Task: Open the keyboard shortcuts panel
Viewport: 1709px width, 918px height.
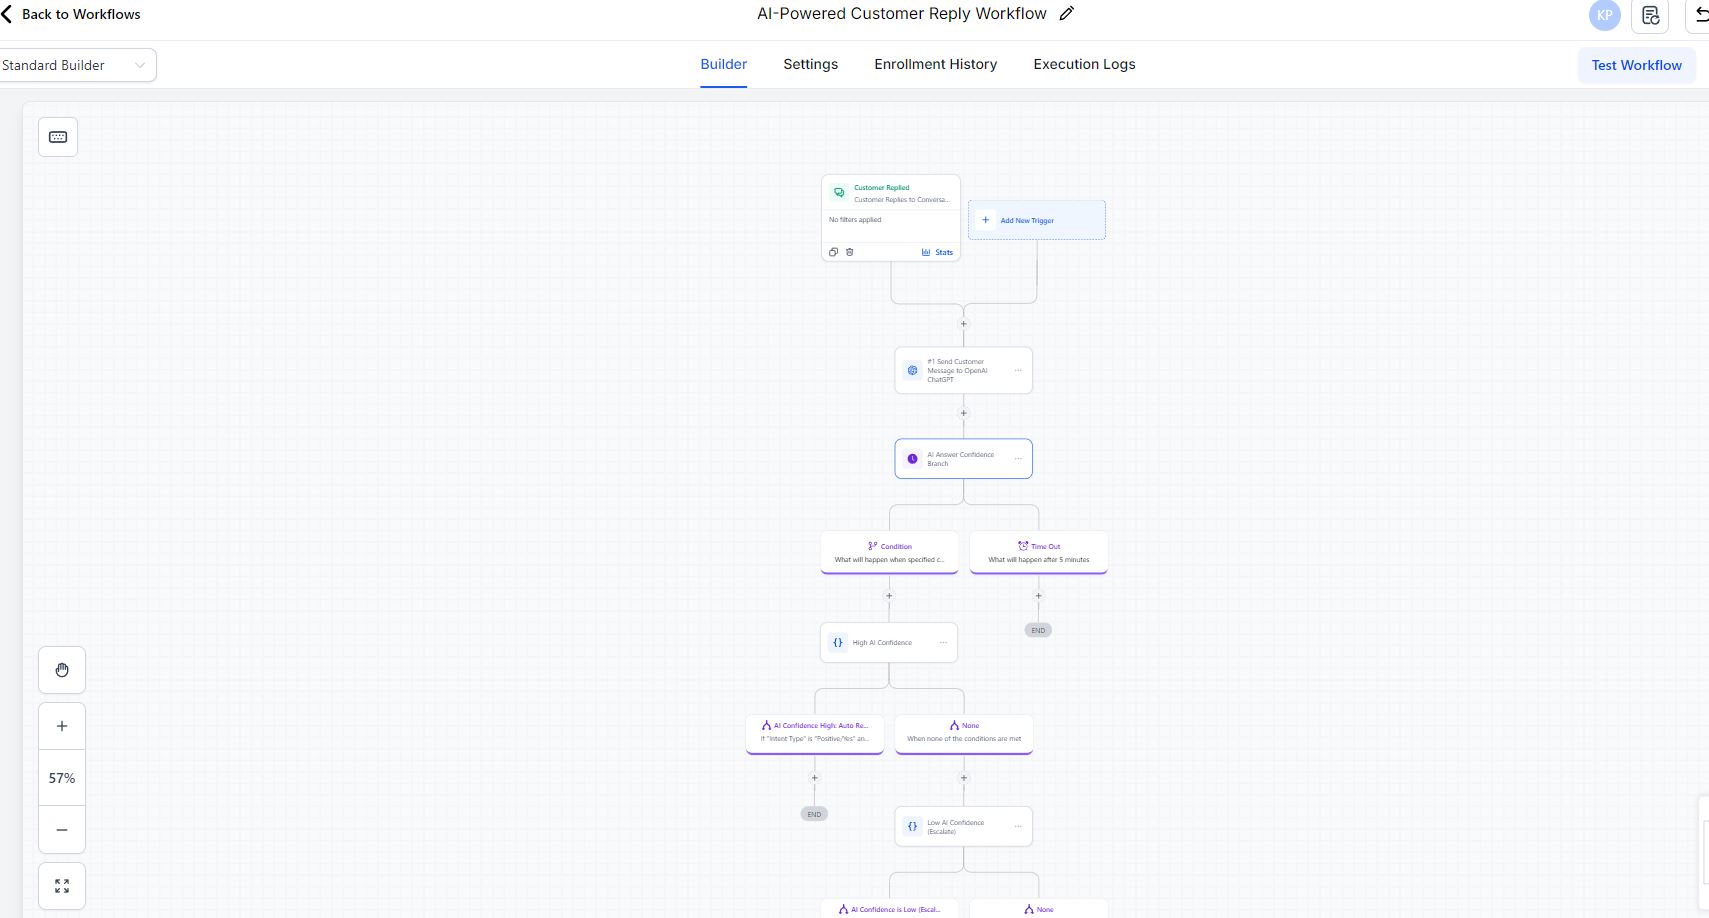Action: [57, 136]
